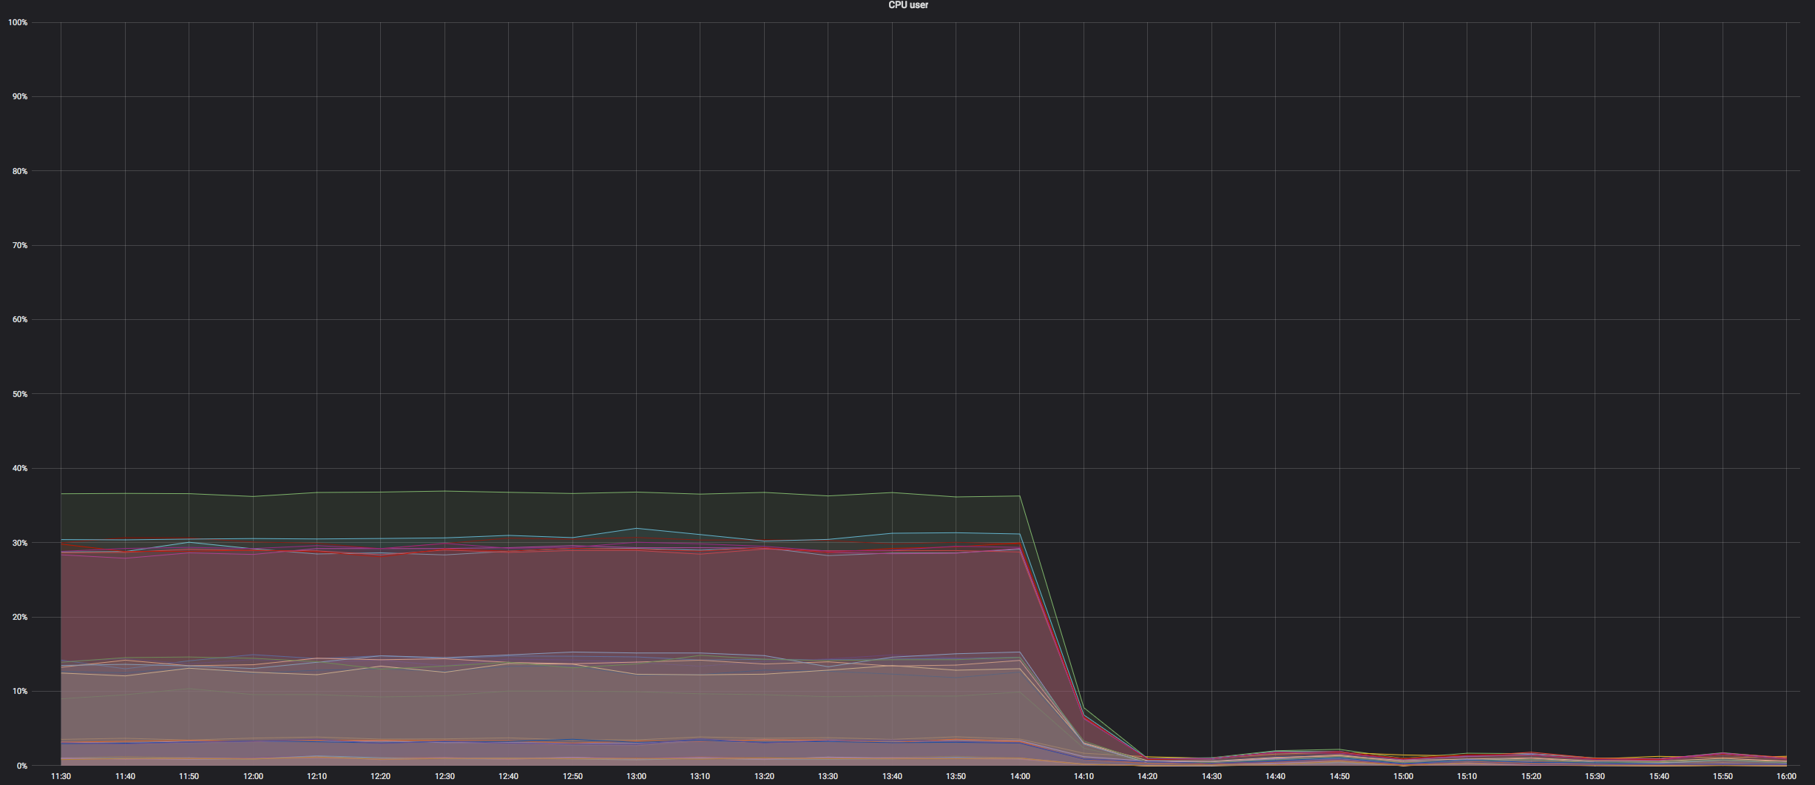Select the 12:20 time axis label
1815x785 pixels.
click(x=381, y=777)
